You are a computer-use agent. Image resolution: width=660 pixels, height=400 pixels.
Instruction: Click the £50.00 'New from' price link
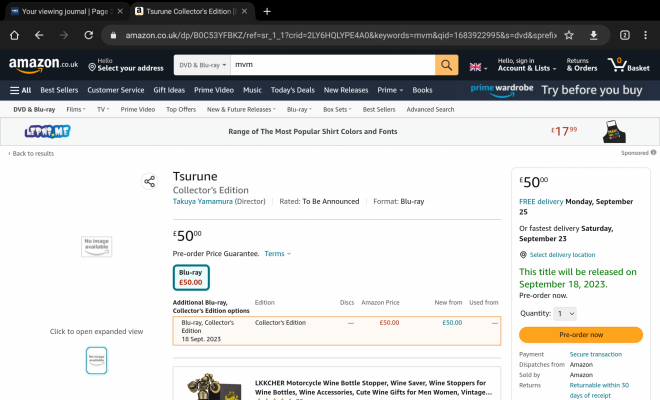coord(452,323)
